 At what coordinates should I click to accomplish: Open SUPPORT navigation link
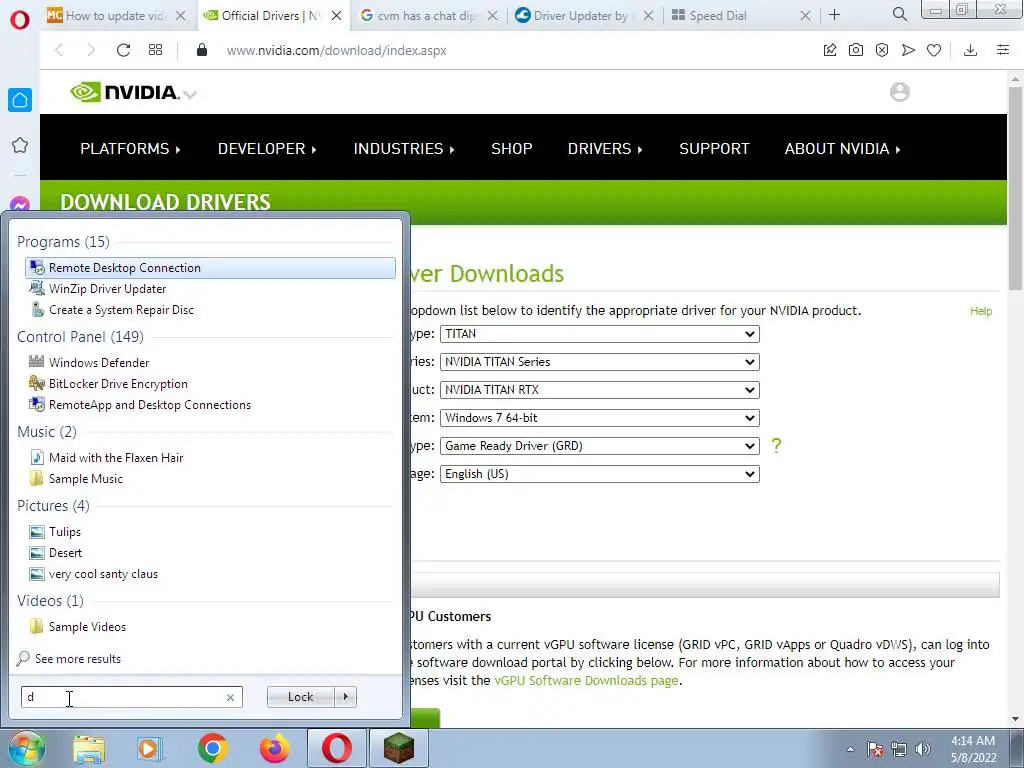pyautogui.click(x=714, y=149)
